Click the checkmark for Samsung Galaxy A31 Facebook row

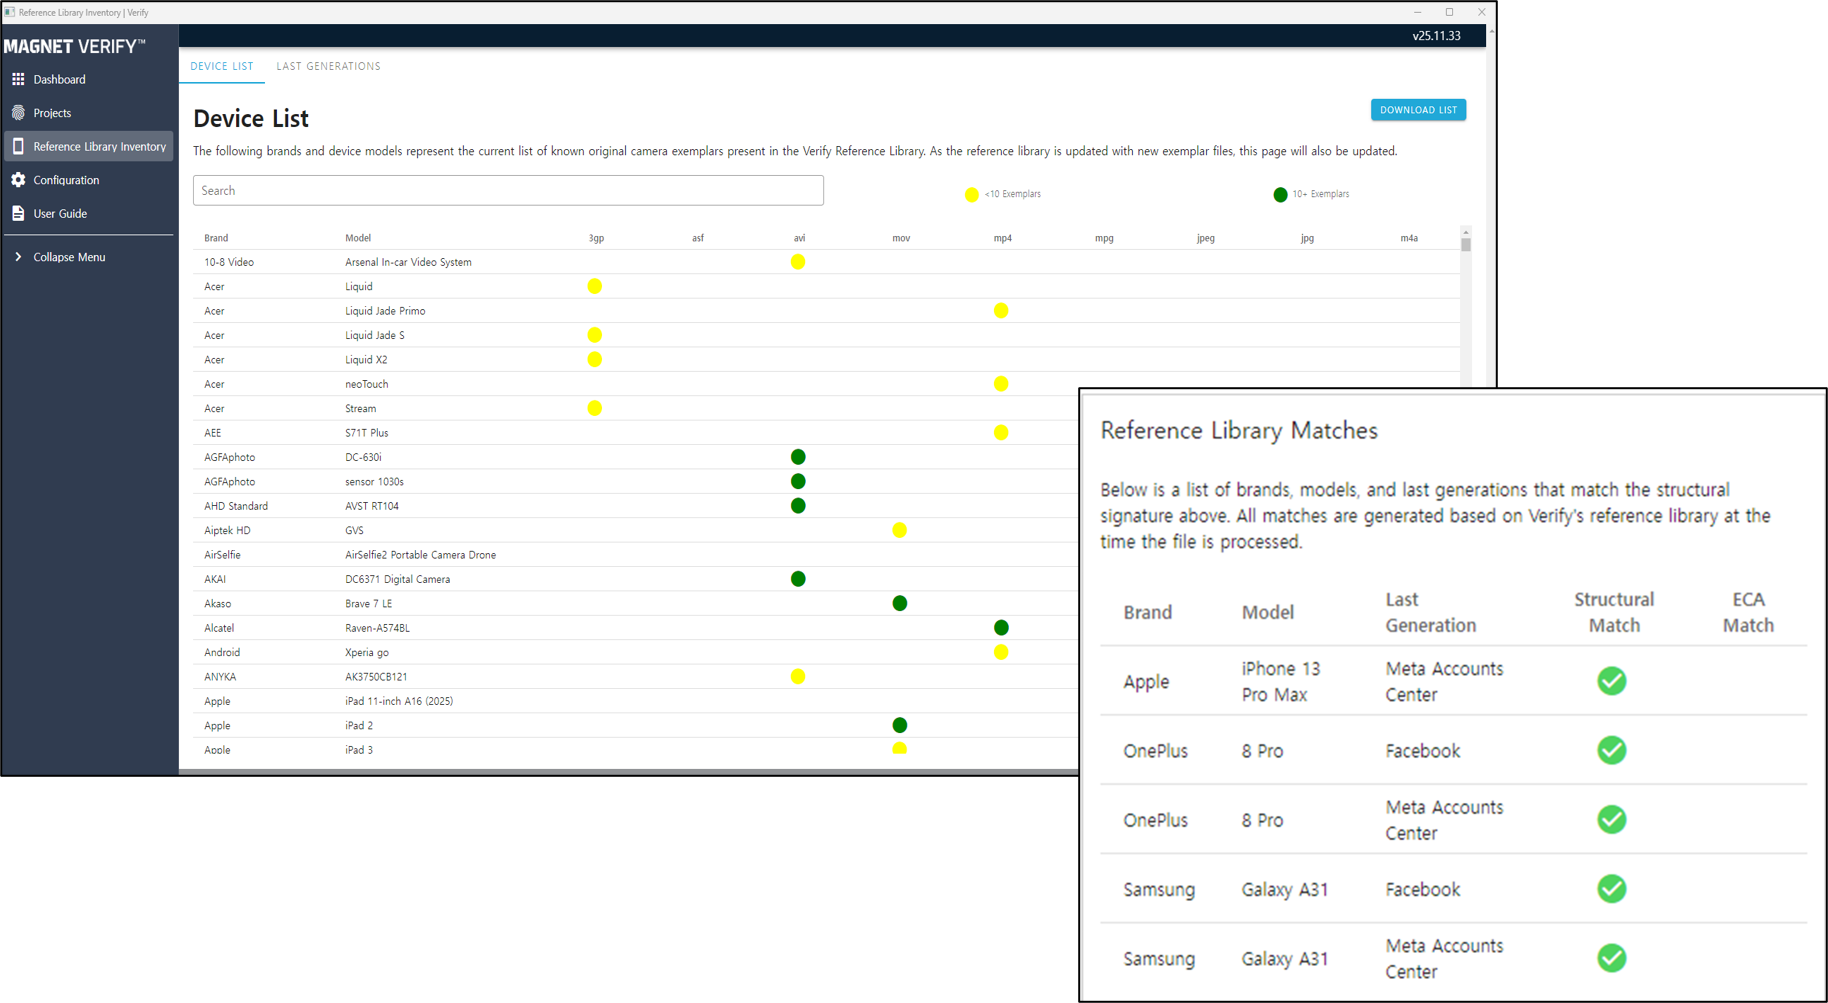coord(1612,889)
